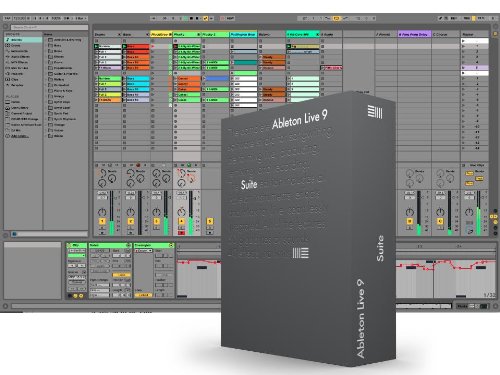Toggle the blue Preview button below the browser

tap(14, 234)
